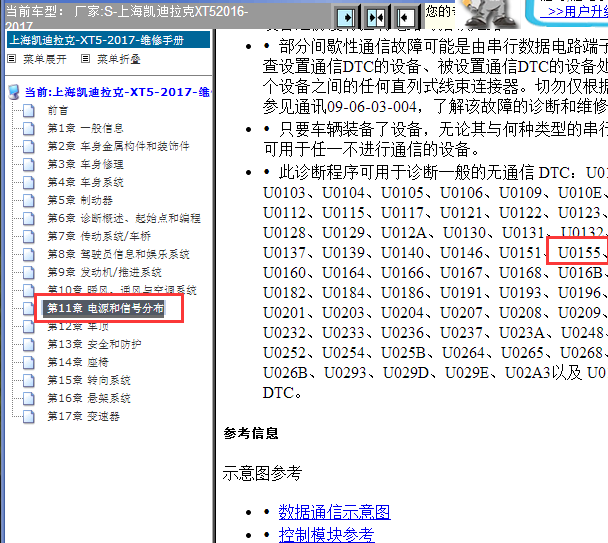608x543 pixels.
Task: Click page icon next to 第13章 安全和防护
Action: pos(29,344)
